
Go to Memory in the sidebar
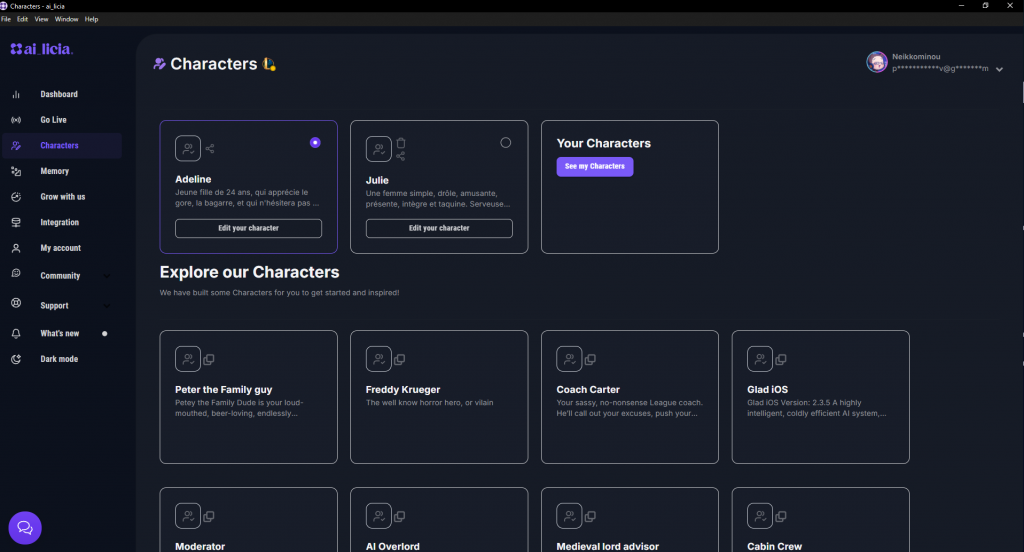(54, 171)
